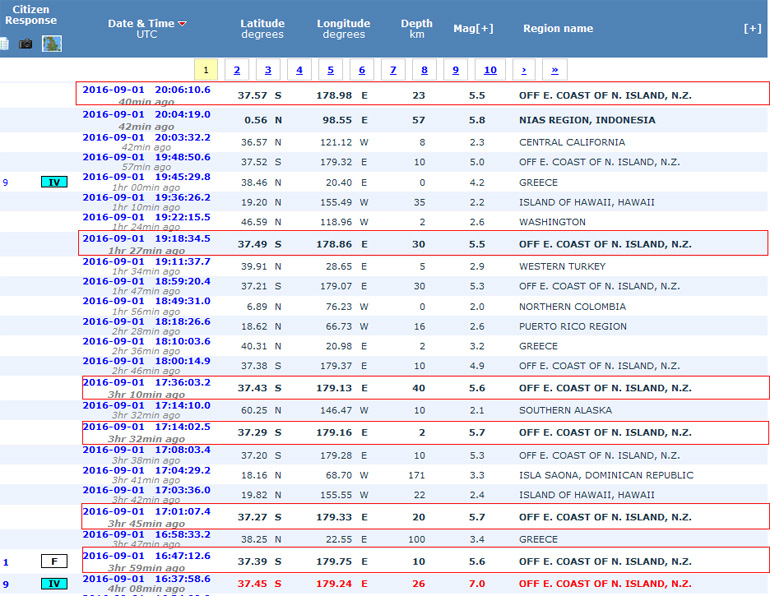Open the 16:37:58.6 magnitude 7.0 event
770x596 pixels.
pyautogui.click(x=146, y=579)
